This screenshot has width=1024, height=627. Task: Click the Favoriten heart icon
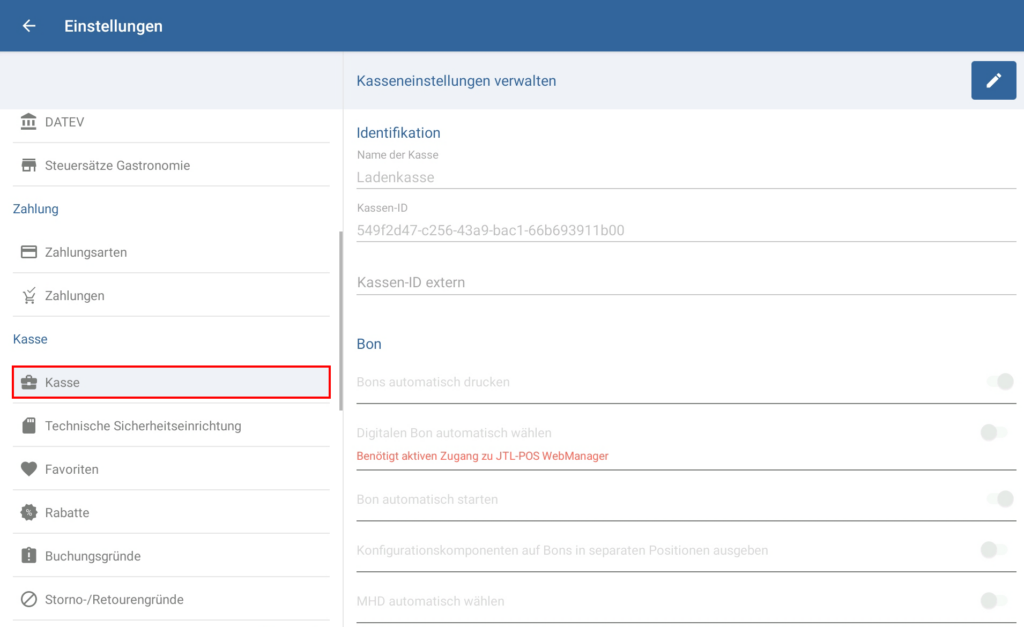[x=29, y=469]
